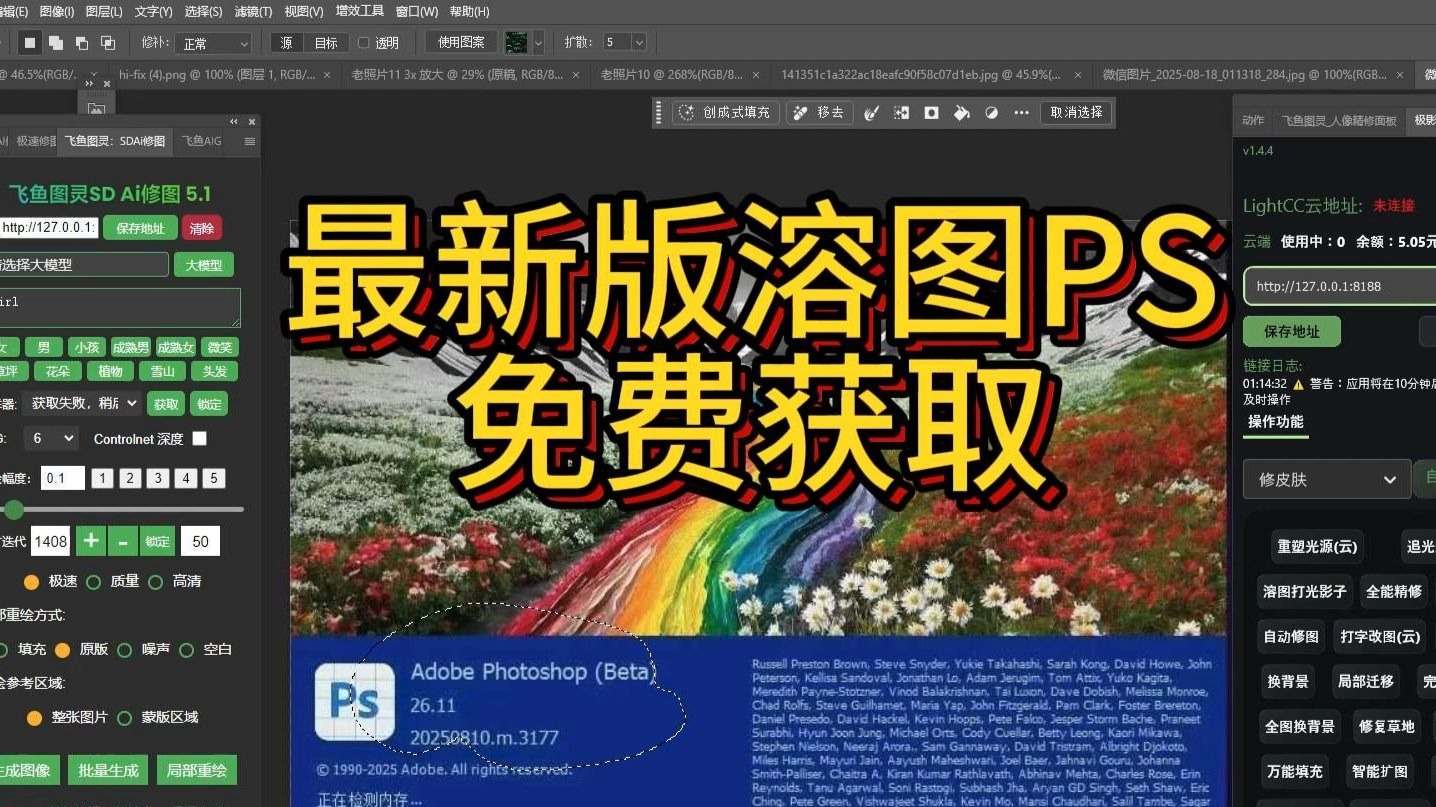
Task: Choose the 噪声 redraw mode radio
Action: pos(124,650)
